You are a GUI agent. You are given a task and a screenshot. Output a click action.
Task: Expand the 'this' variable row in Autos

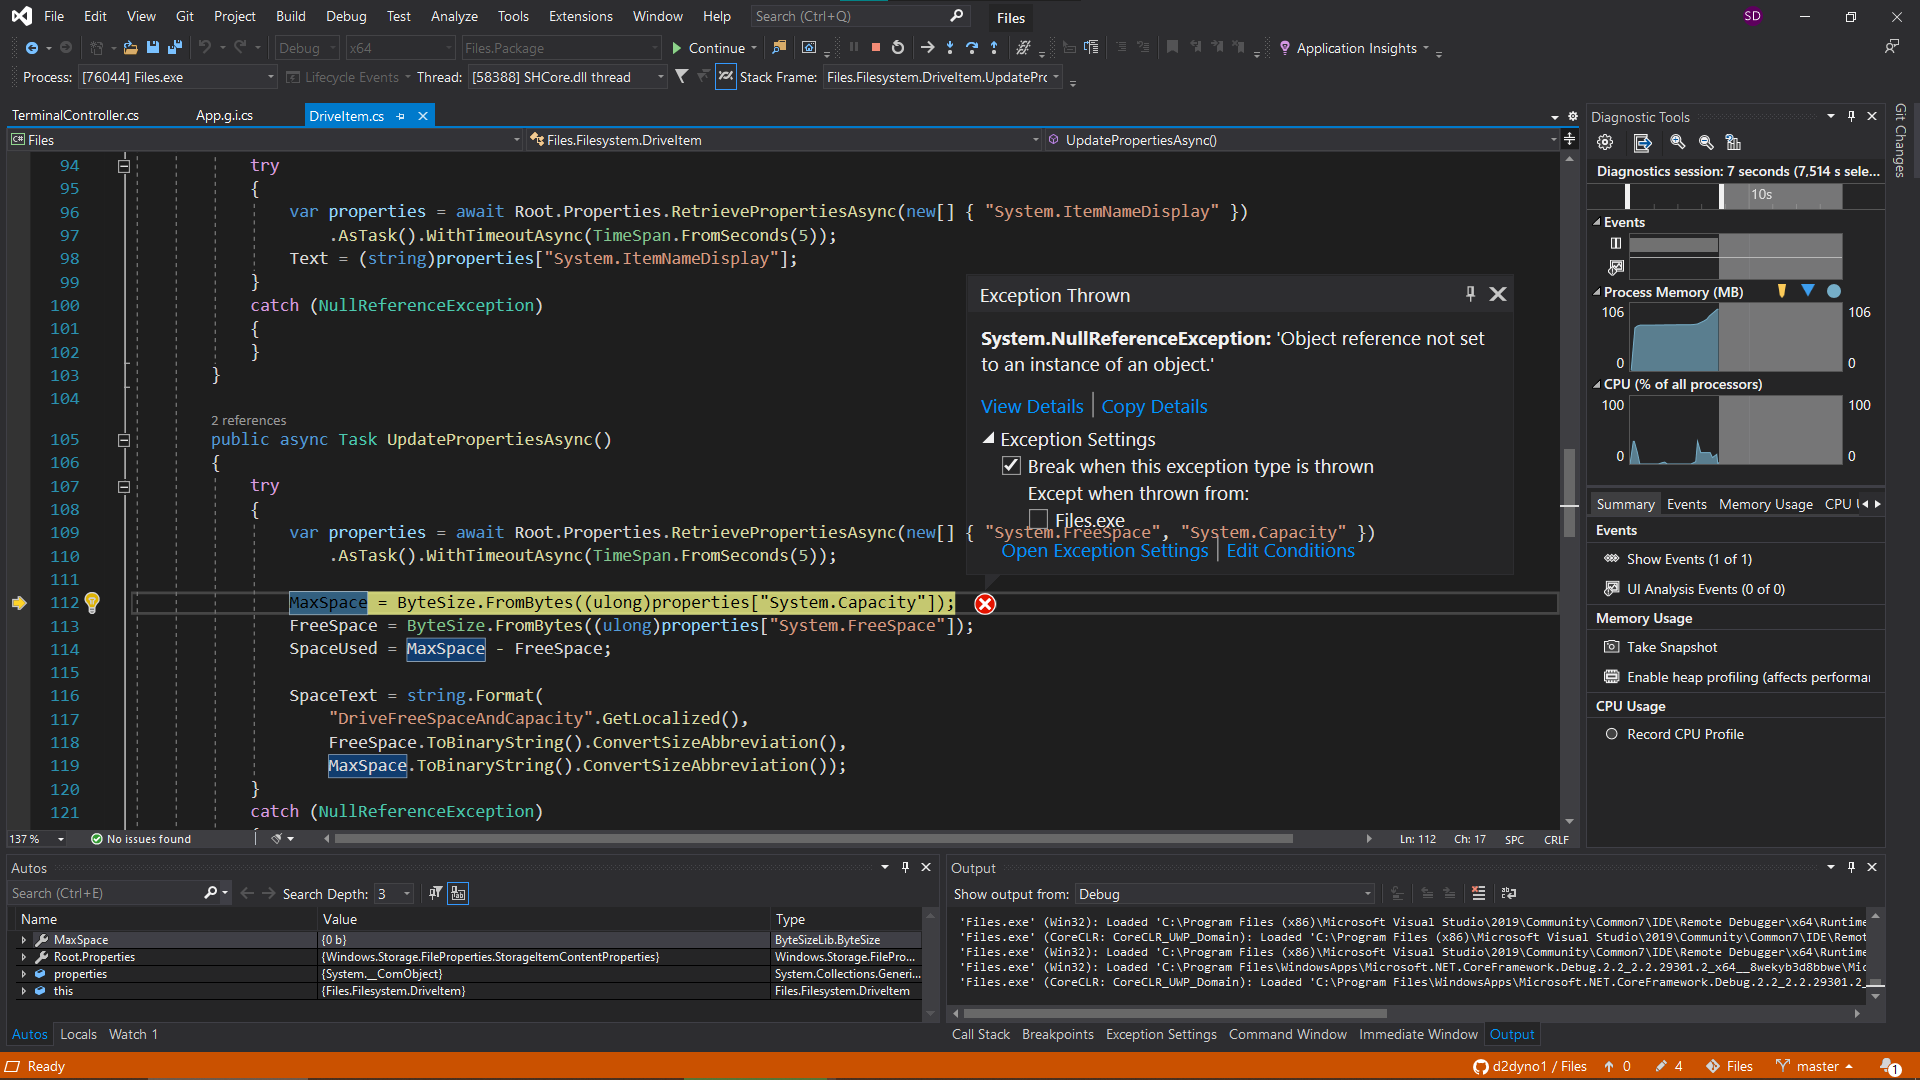pyautogui.click(x=24, y=991)
